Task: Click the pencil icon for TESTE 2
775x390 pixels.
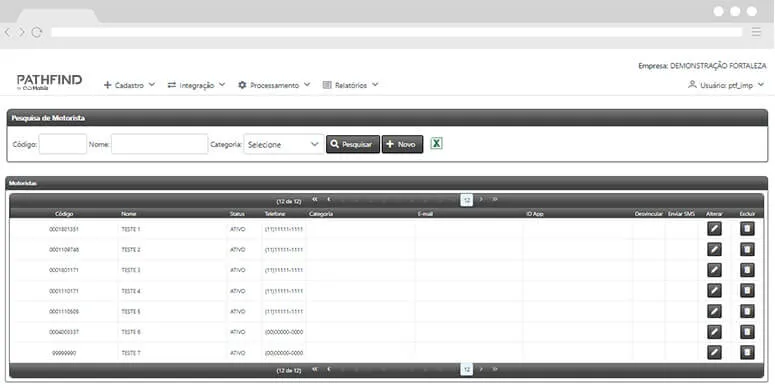Action: coord(714,250)
